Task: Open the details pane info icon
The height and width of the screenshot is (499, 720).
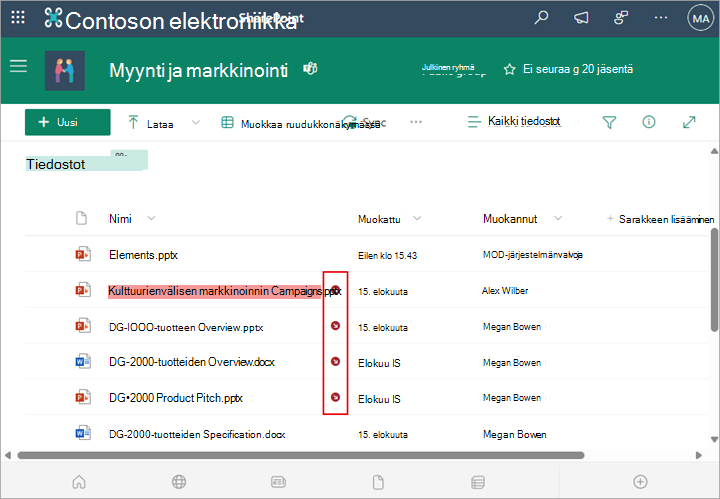Action: [649, 122]
